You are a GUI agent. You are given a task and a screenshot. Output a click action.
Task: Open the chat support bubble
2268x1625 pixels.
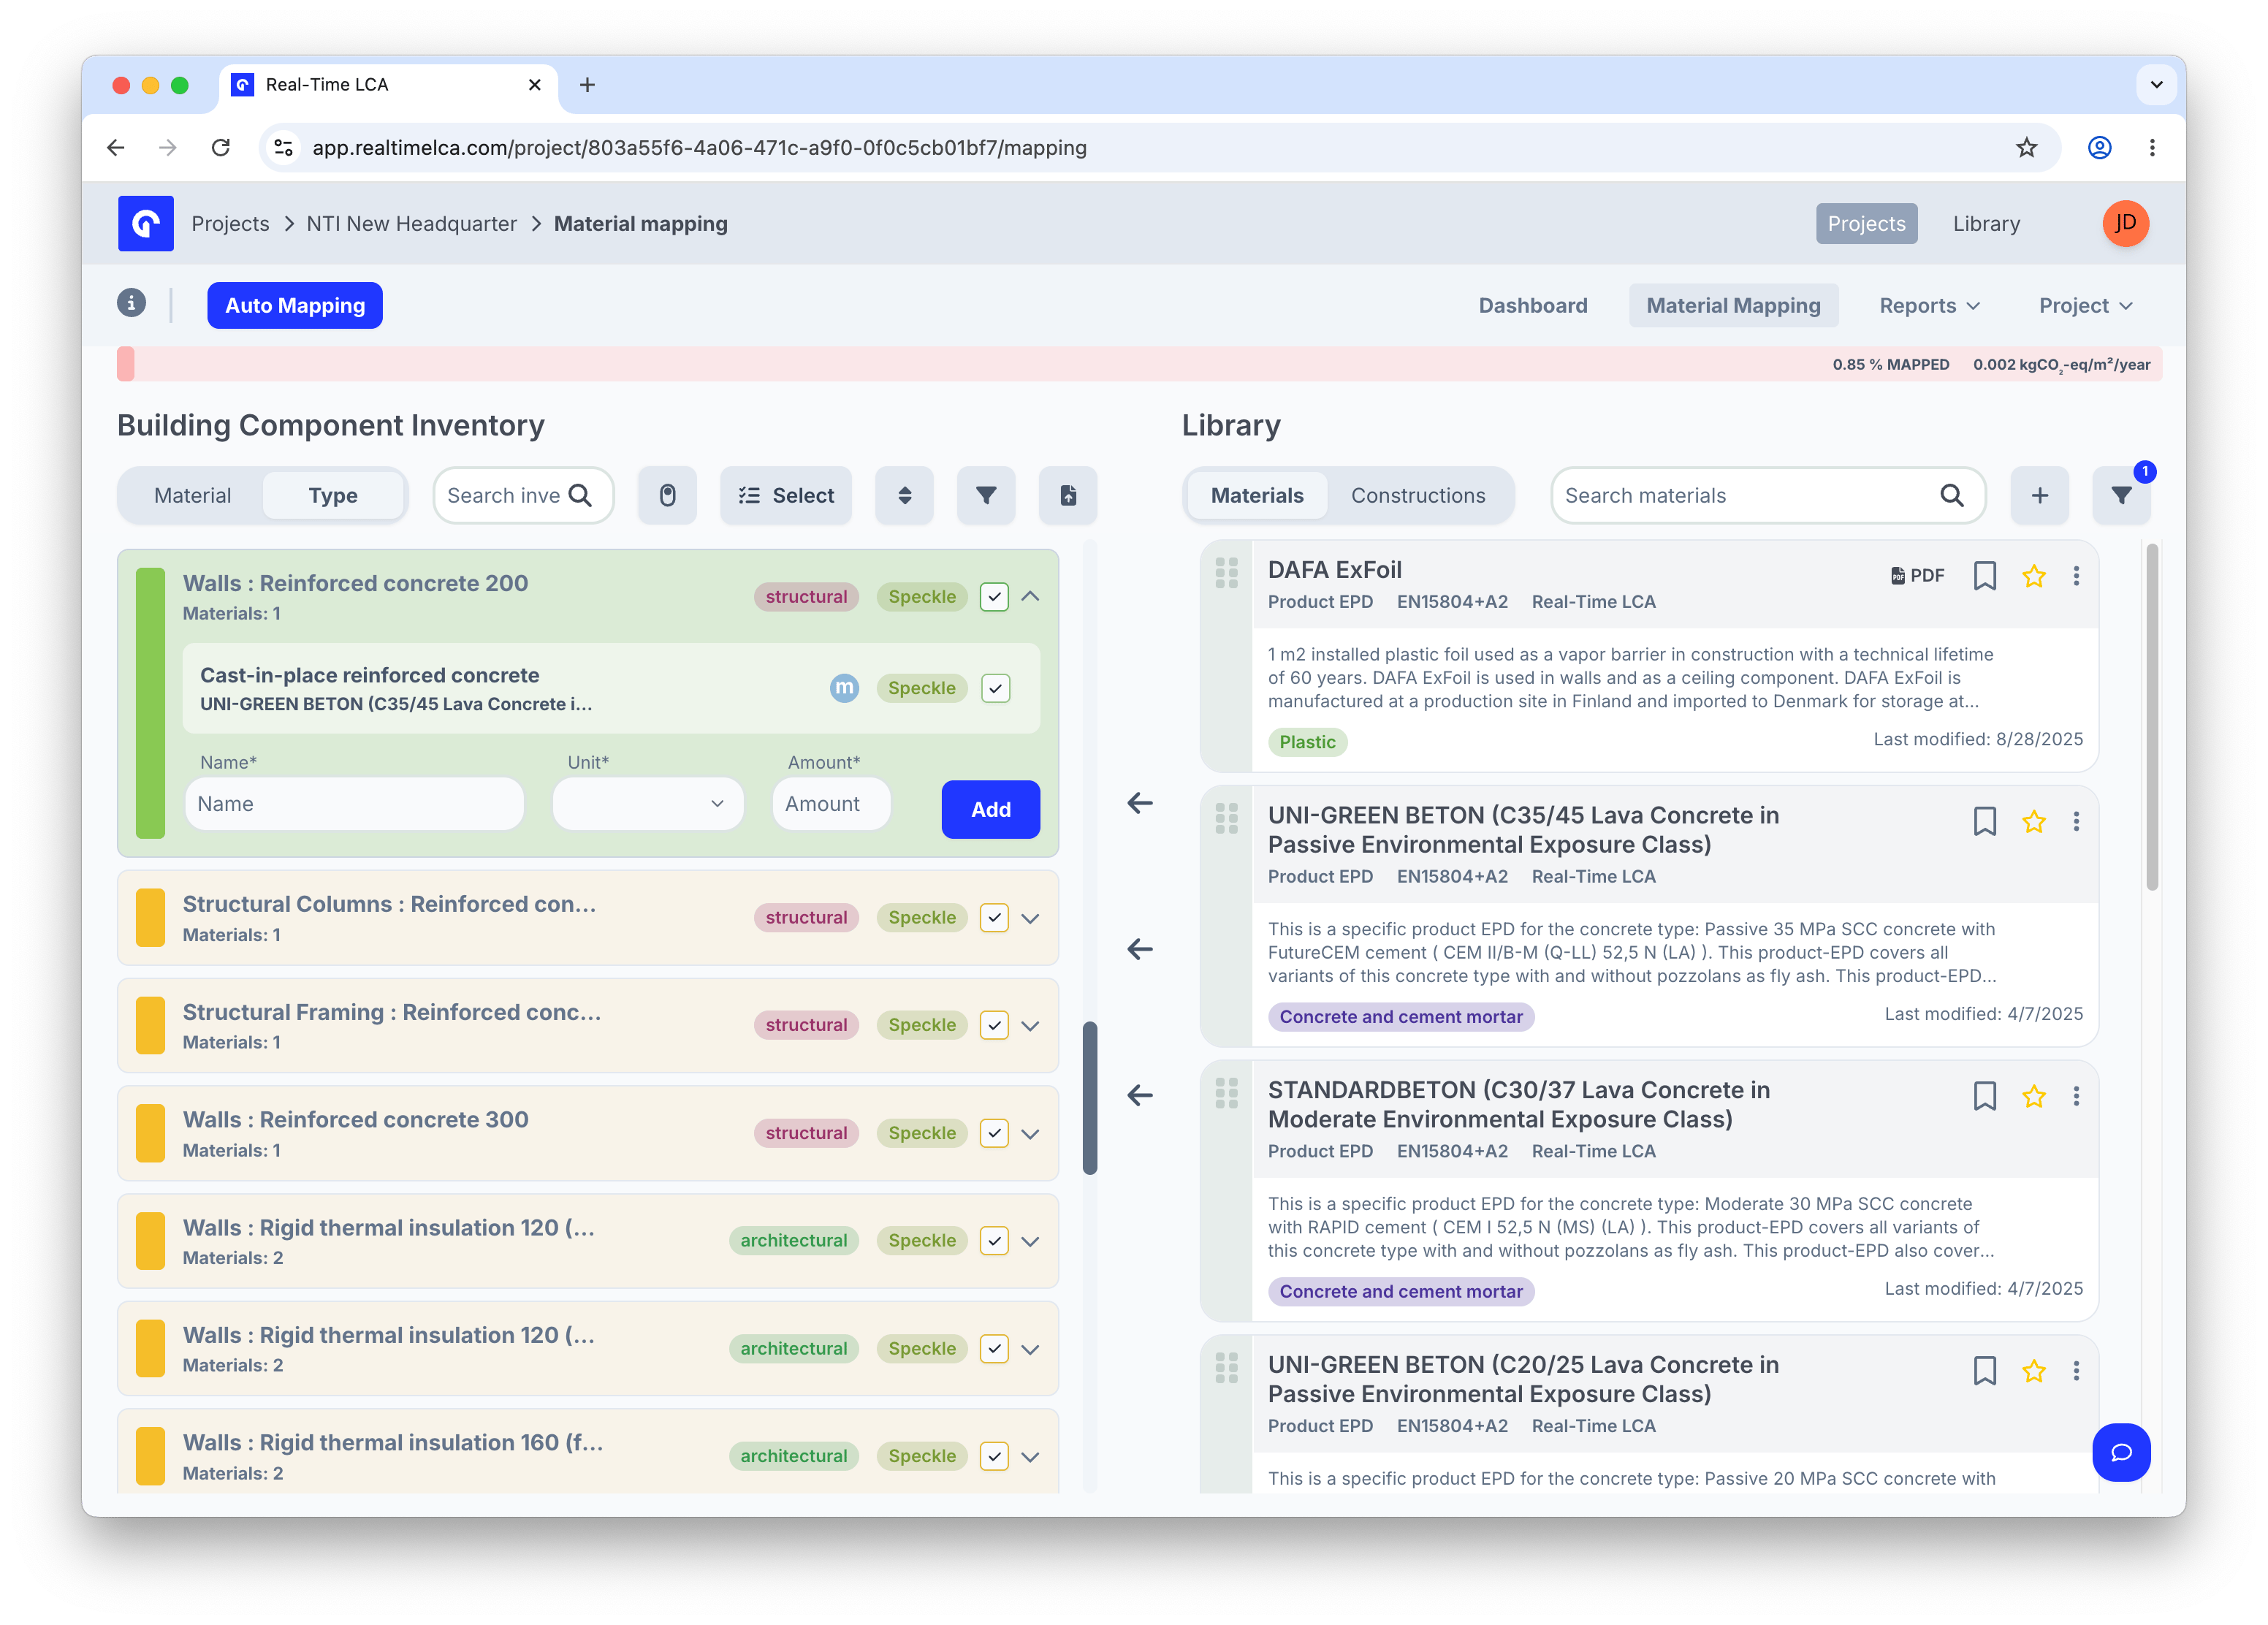coord(2121,1452)
